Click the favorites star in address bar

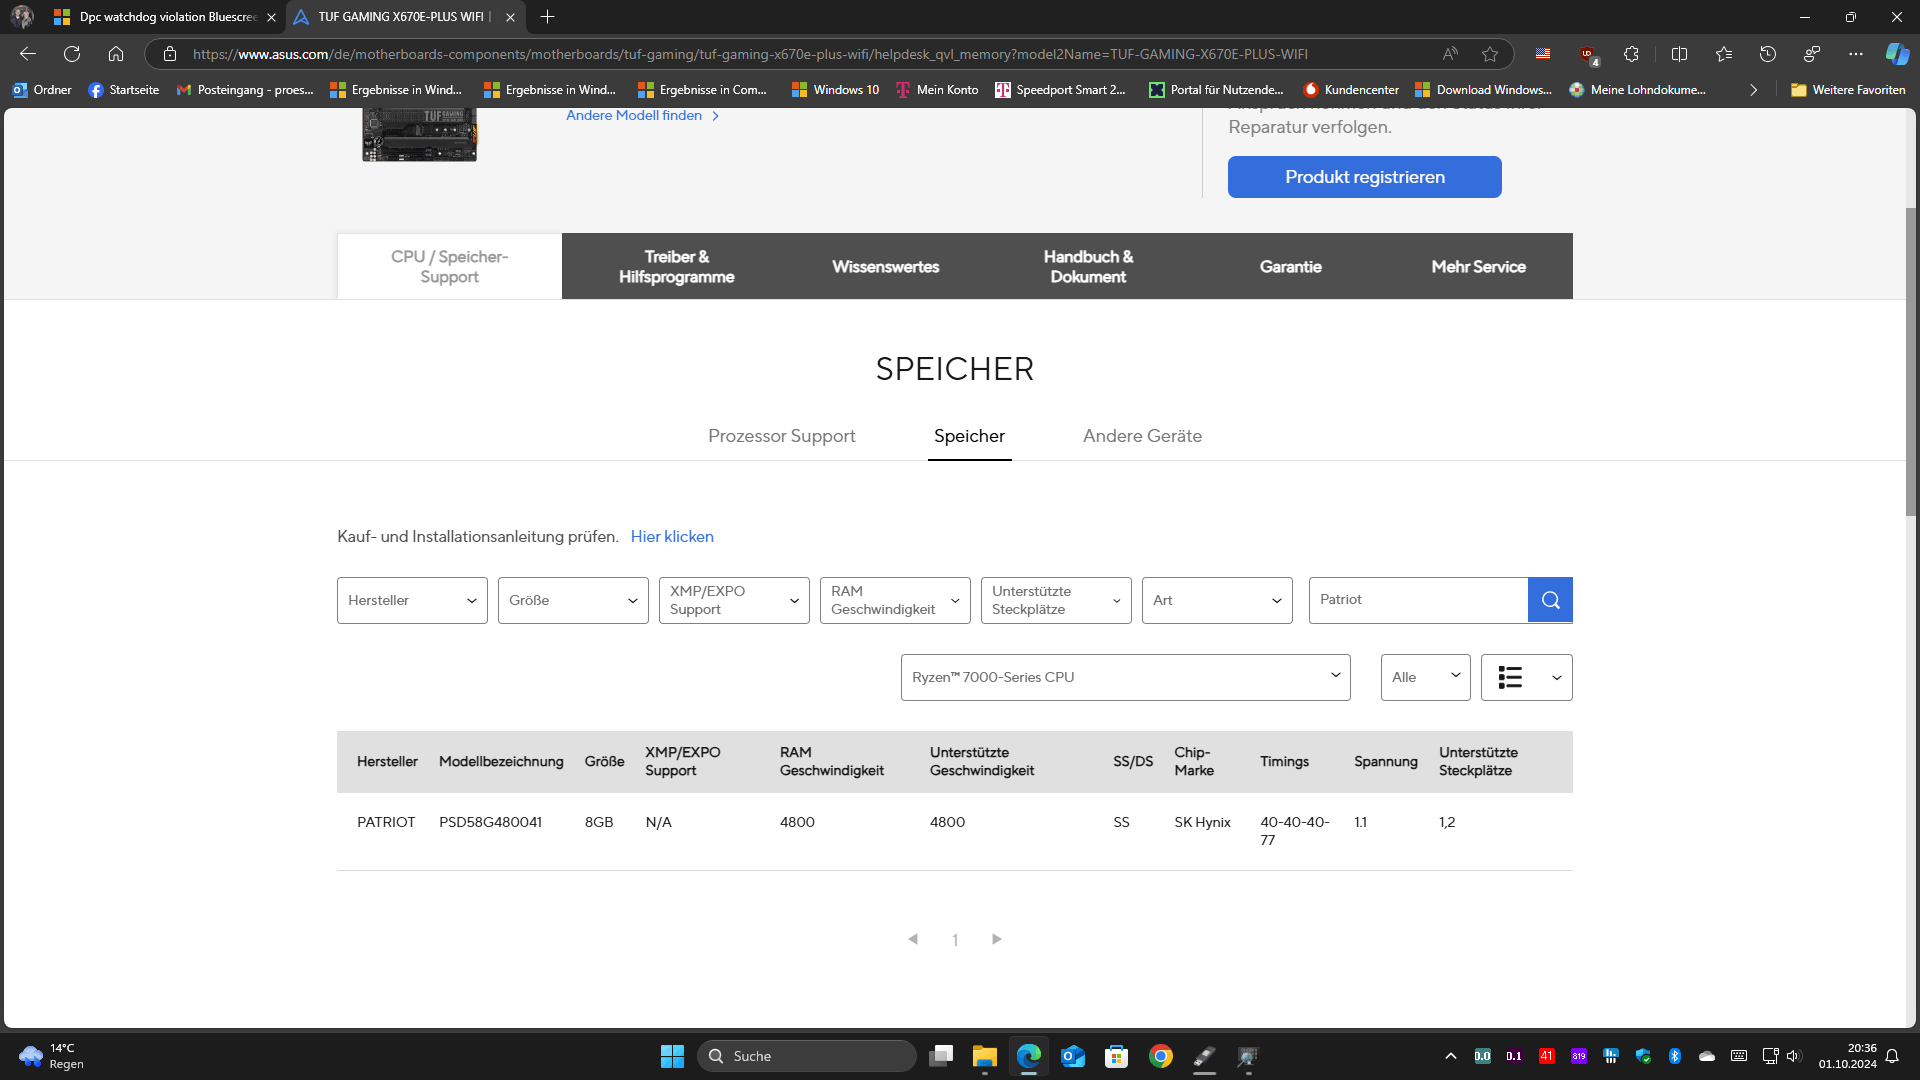1490,54
